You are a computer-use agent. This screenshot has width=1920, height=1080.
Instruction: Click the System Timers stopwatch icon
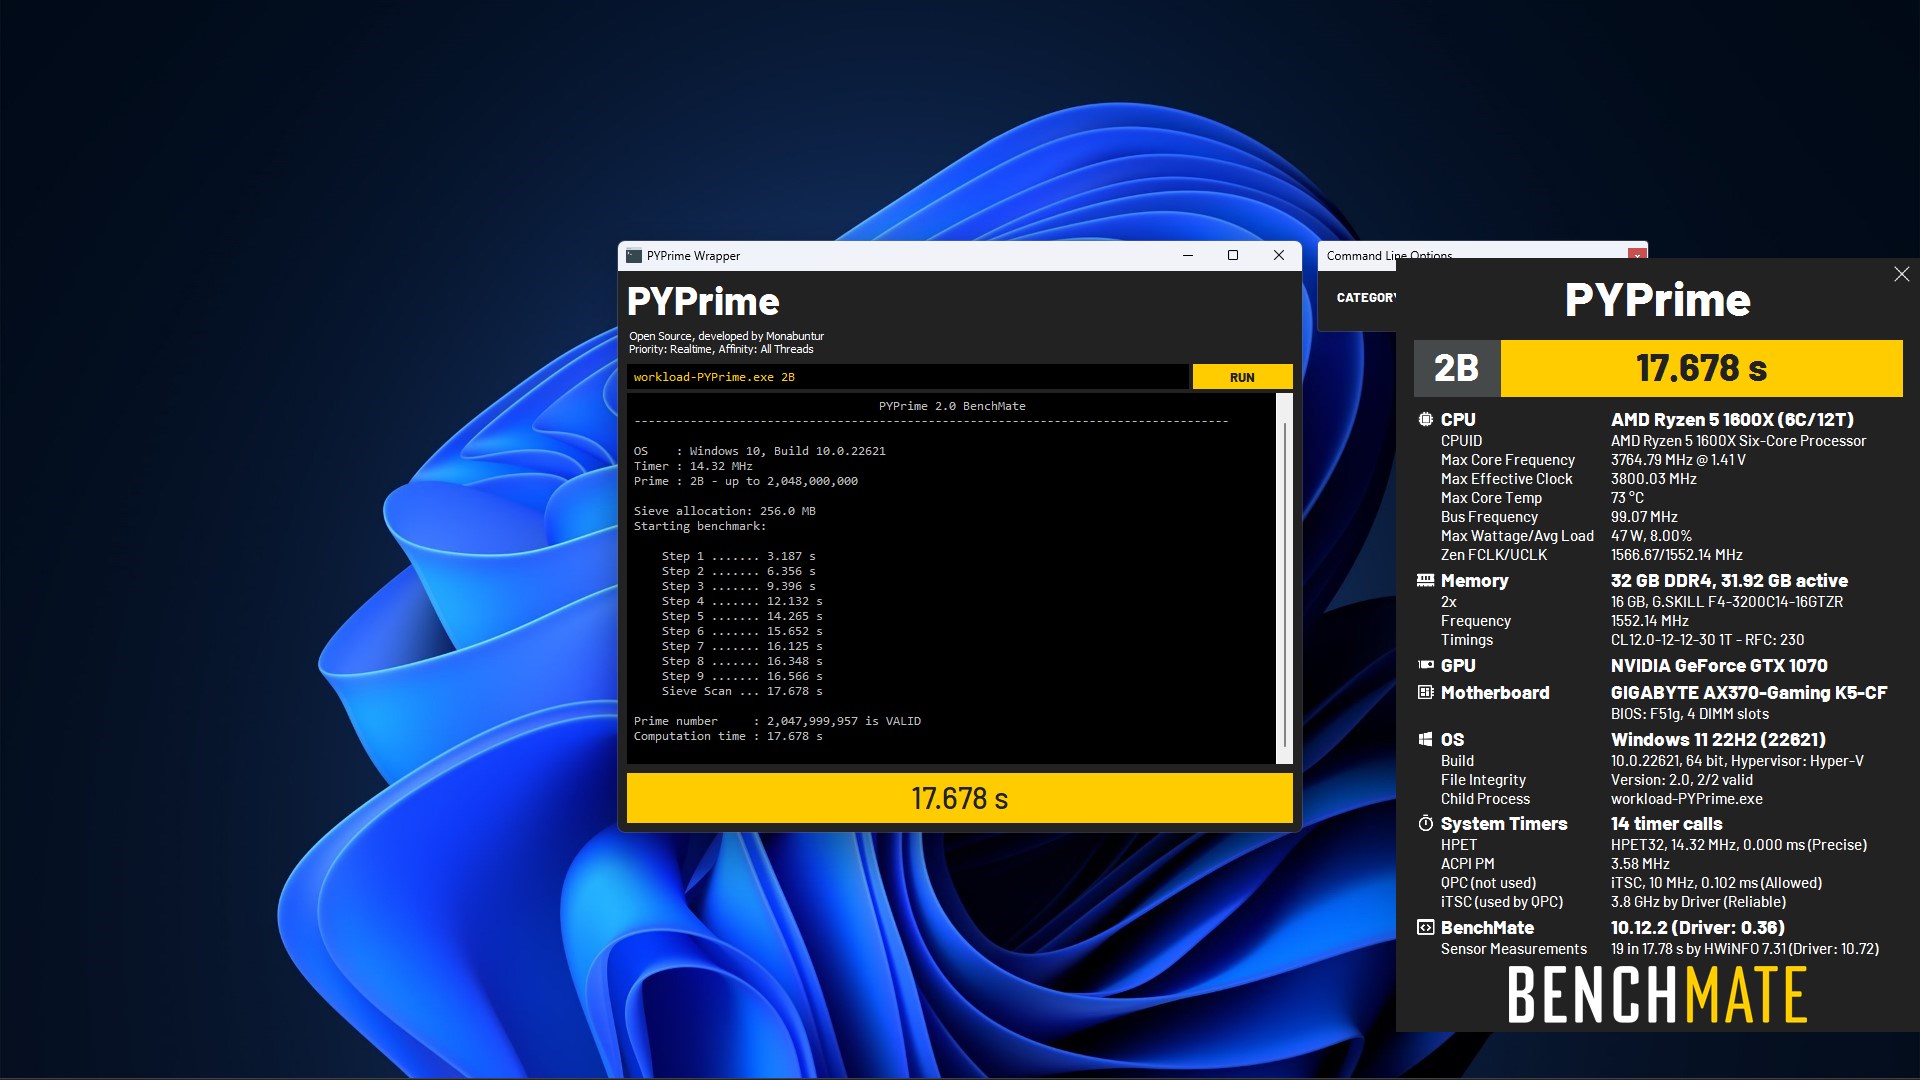coord(1425,823)
